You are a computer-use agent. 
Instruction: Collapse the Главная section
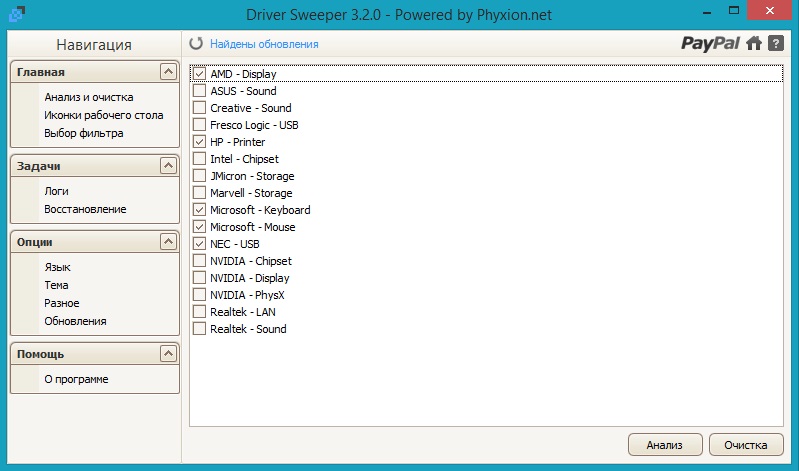[x=168, y=71]
